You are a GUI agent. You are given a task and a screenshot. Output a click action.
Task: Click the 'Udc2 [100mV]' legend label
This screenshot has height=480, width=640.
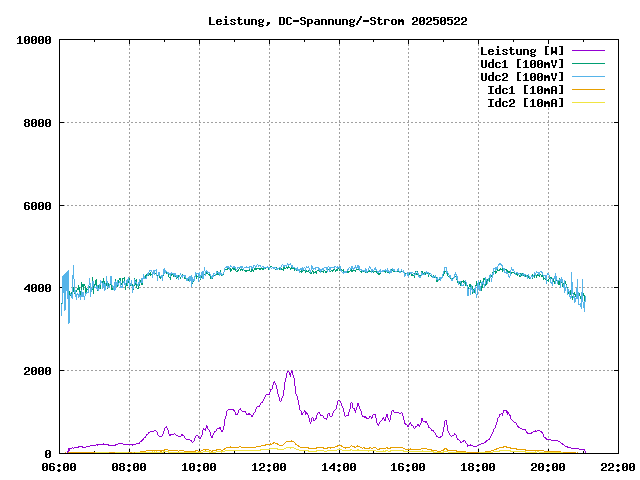[x=521, y=77]
